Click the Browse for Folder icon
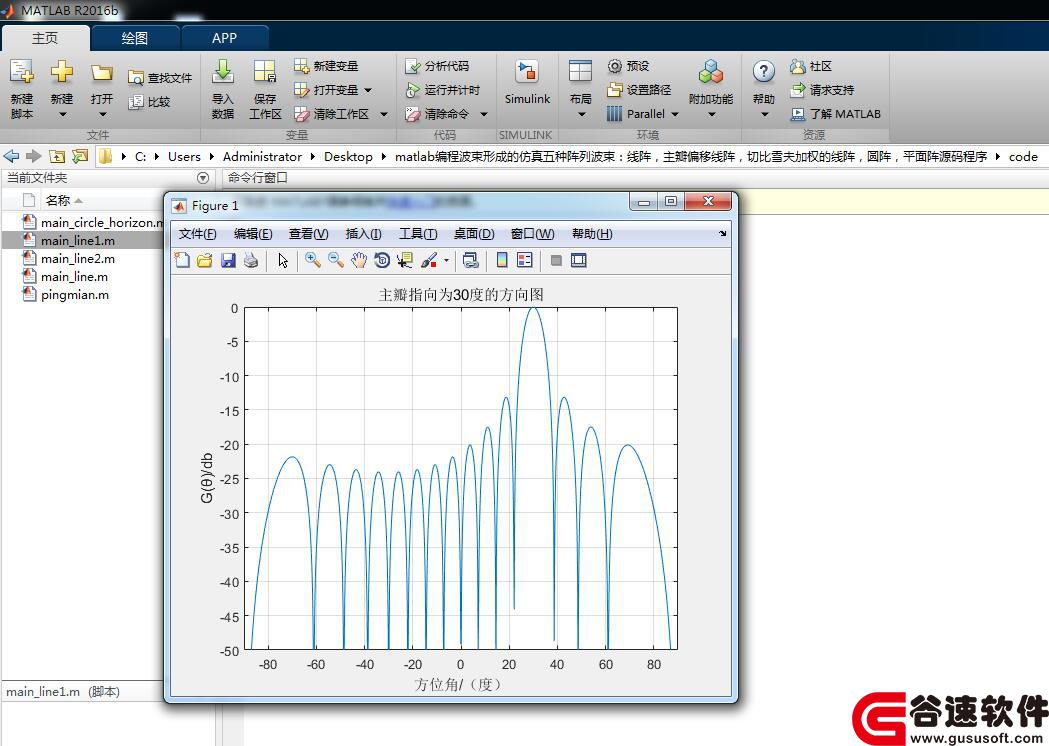 click(x=80, y=157)
